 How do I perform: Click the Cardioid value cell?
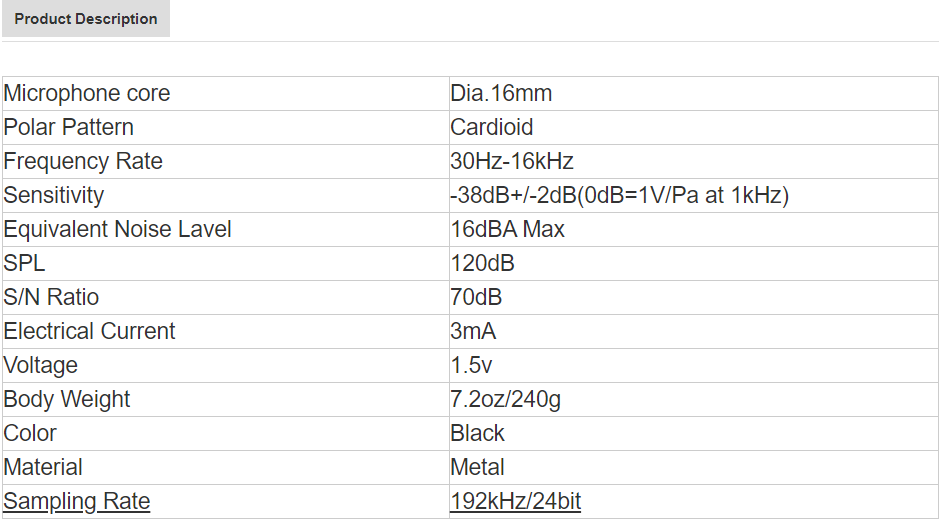pyautogui.click(x=694, y=127)
